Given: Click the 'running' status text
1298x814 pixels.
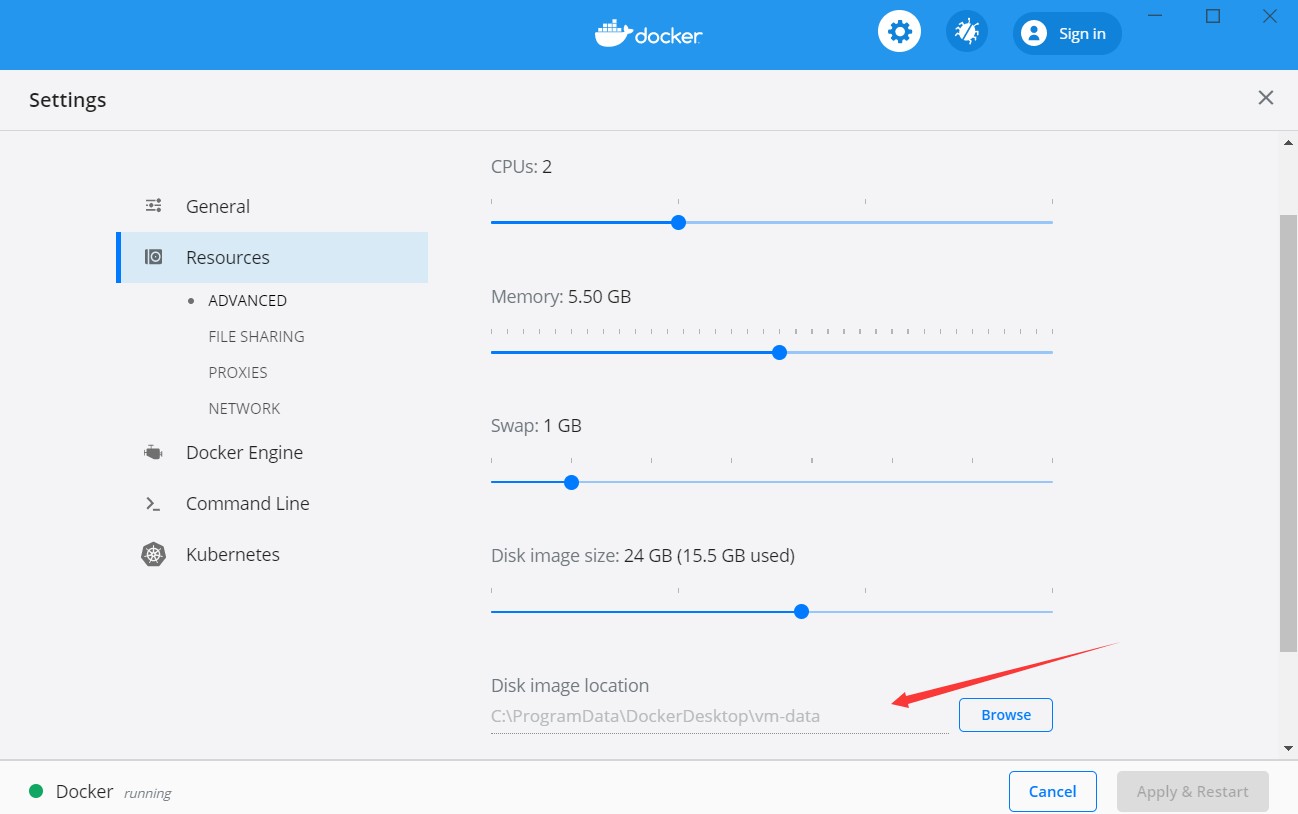Looking at the screenshot, I should coord(148,793).
